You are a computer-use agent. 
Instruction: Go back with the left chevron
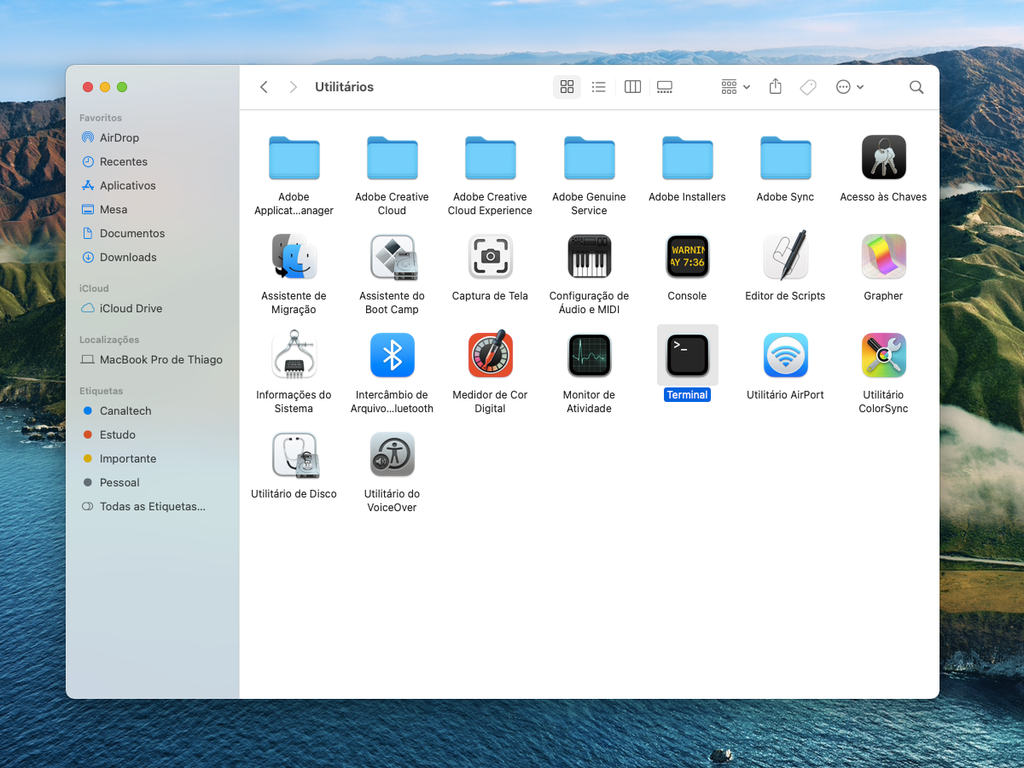click(264, 87)
